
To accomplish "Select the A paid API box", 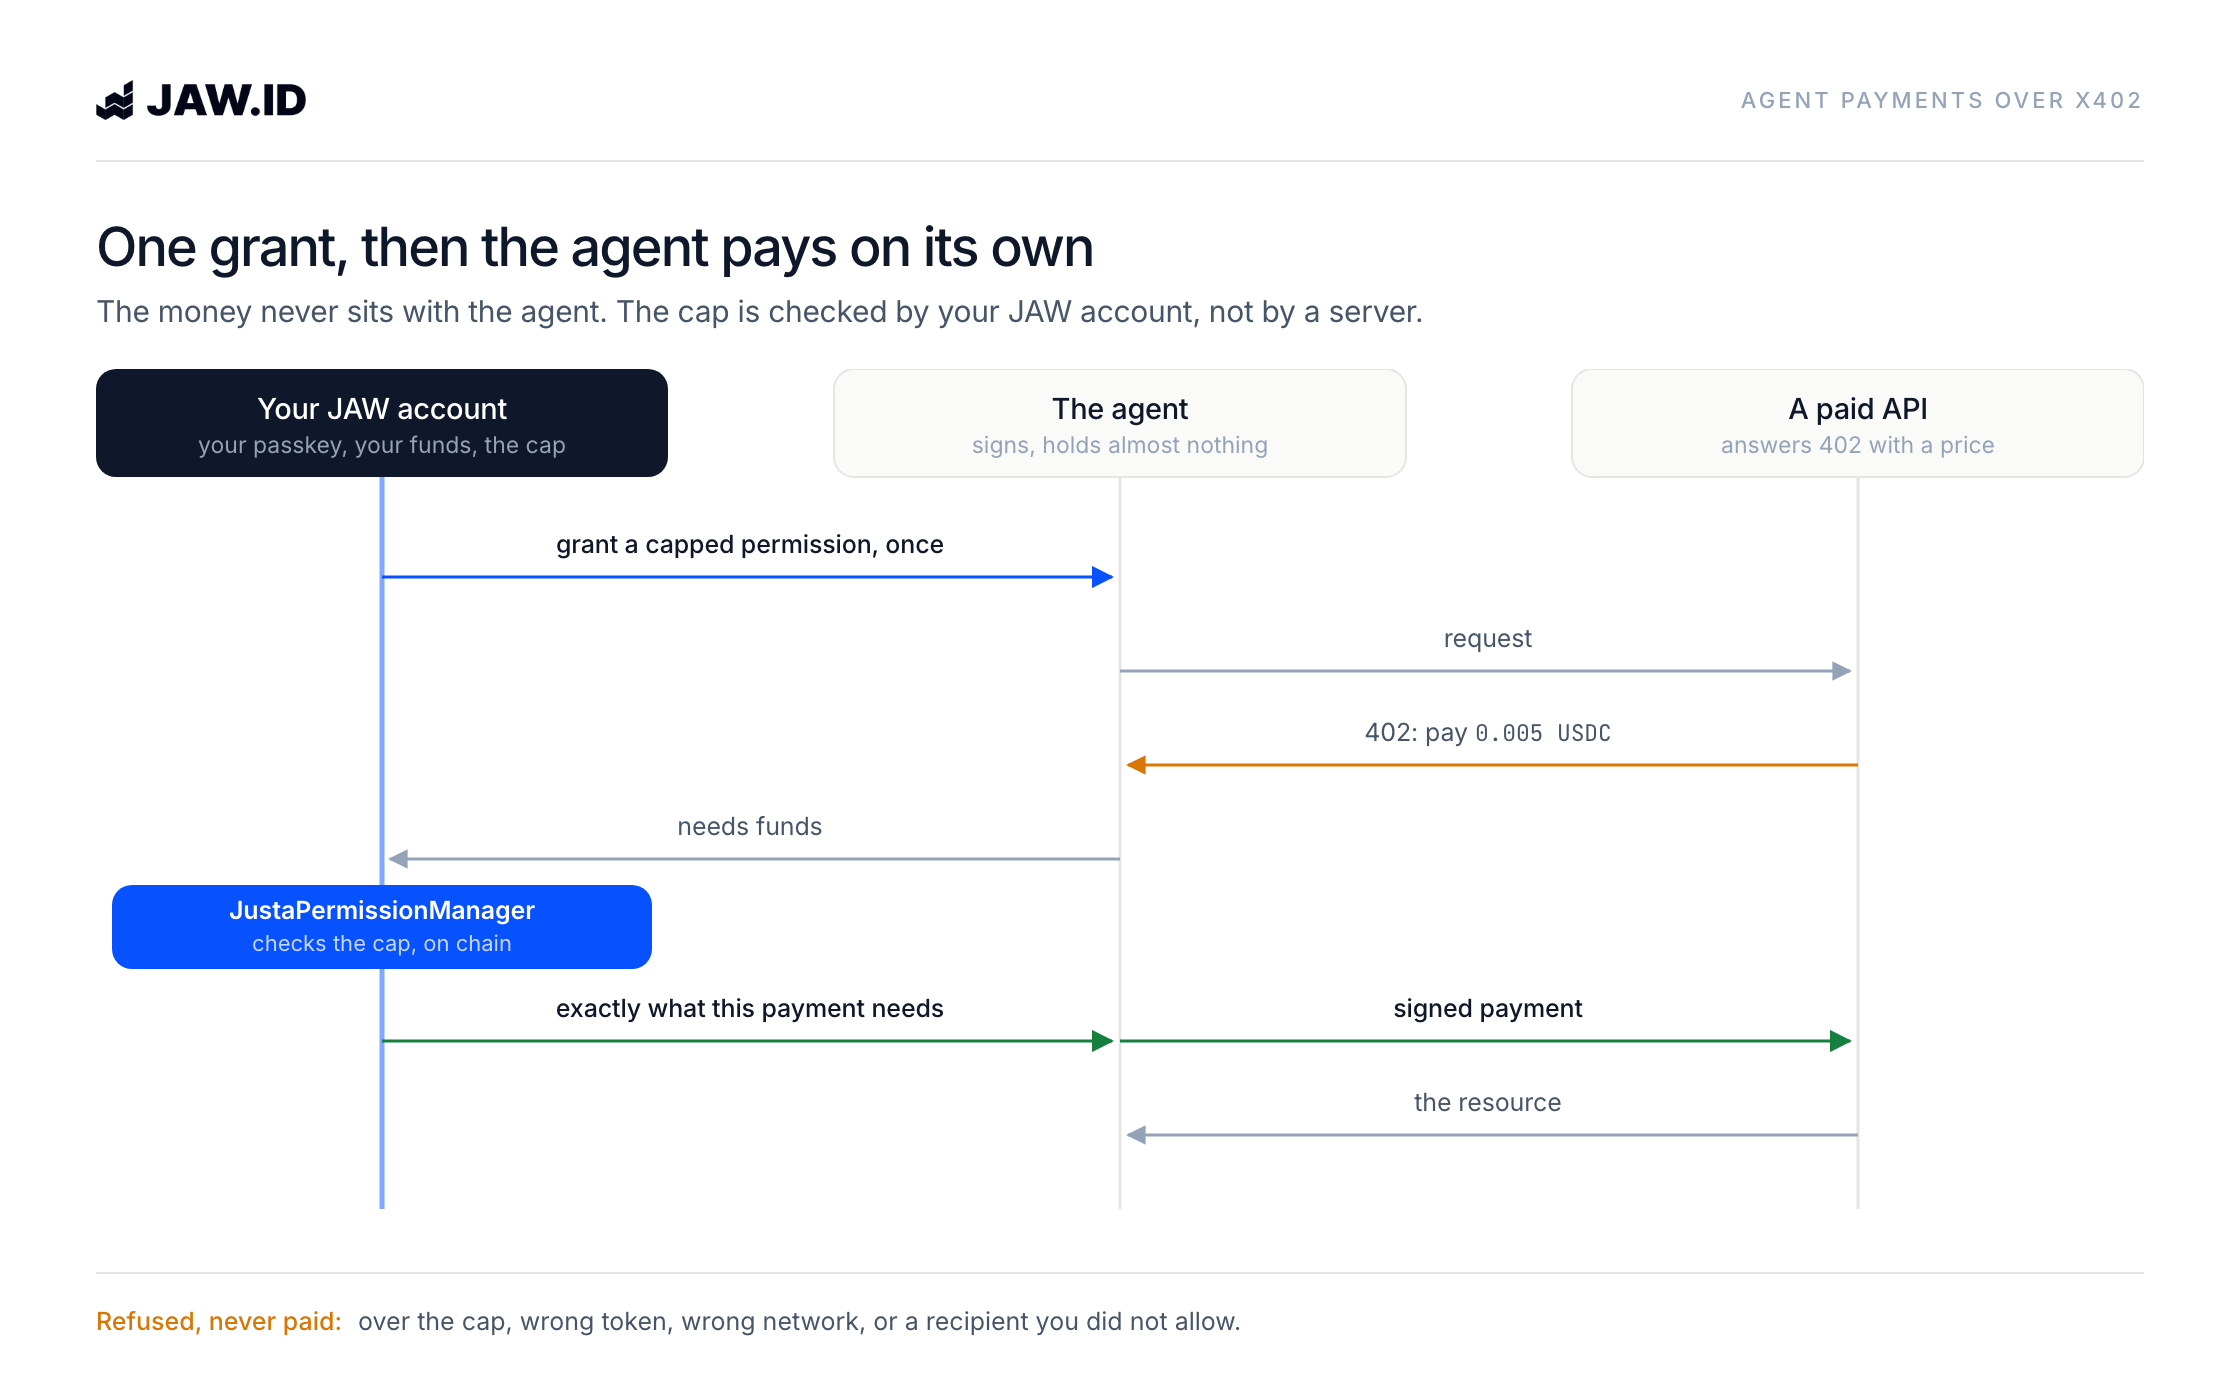I will pos(1858,423).
